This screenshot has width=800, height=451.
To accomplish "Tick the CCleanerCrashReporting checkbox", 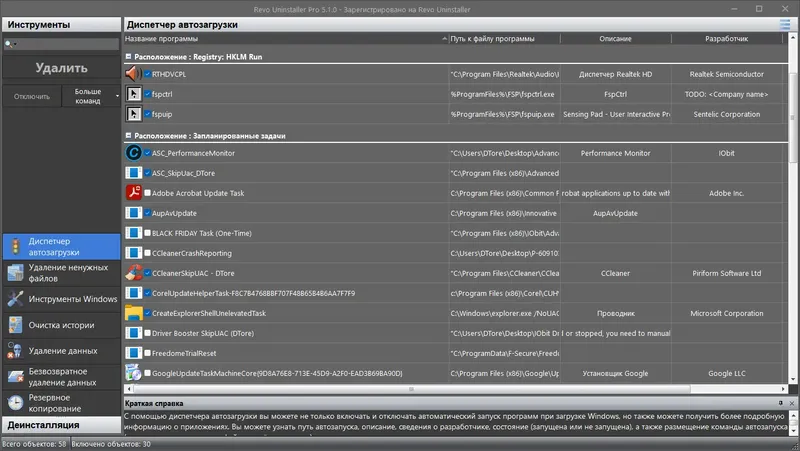I will [147, 253].
